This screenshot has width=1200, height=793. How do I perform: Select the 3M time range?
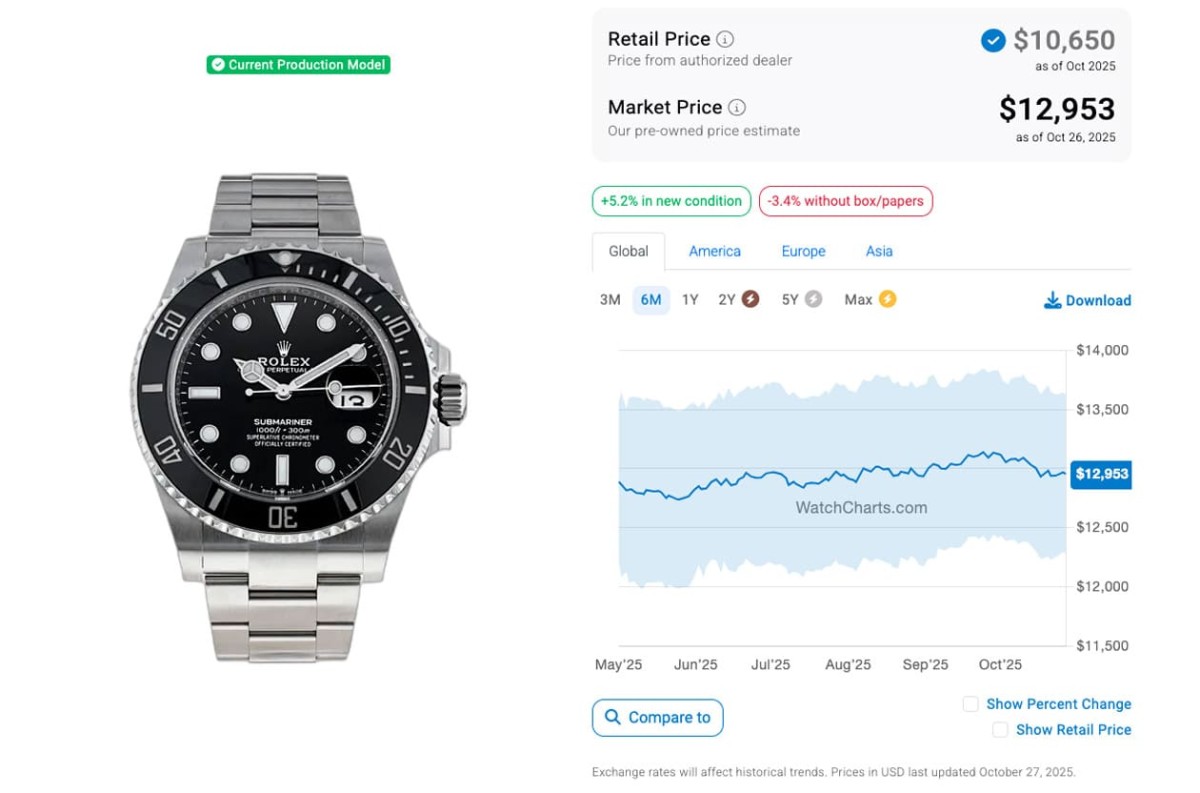tap(610, 299)
